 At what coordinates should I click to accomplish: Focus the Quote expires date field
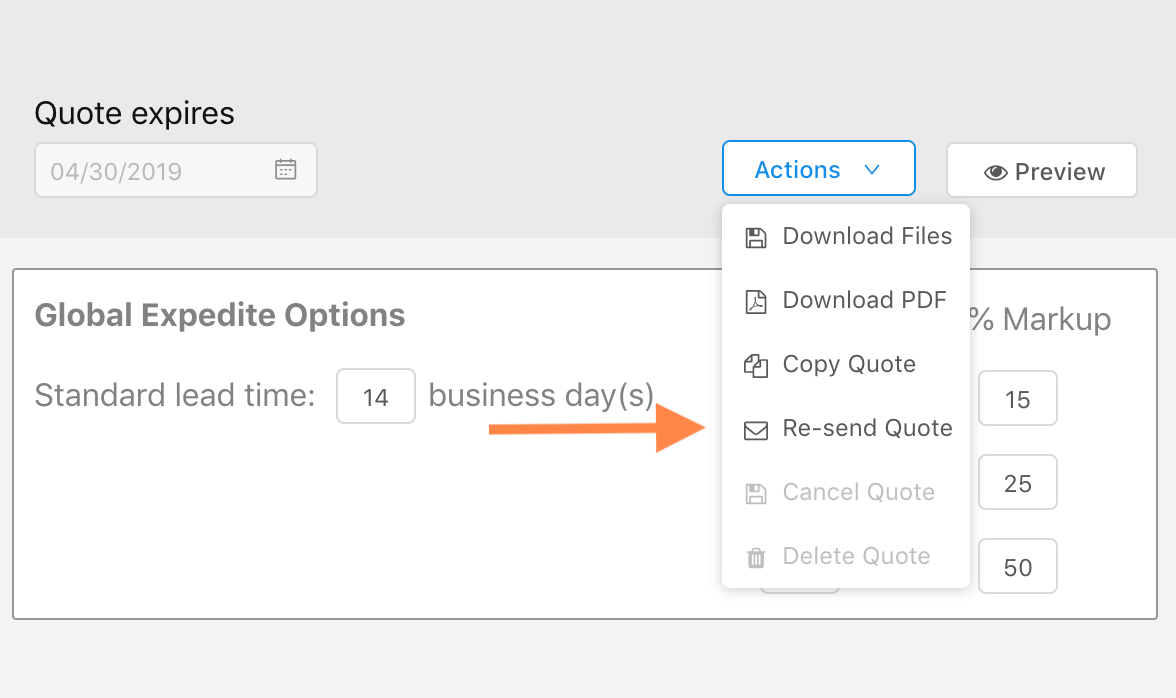(x=160, y=171)
